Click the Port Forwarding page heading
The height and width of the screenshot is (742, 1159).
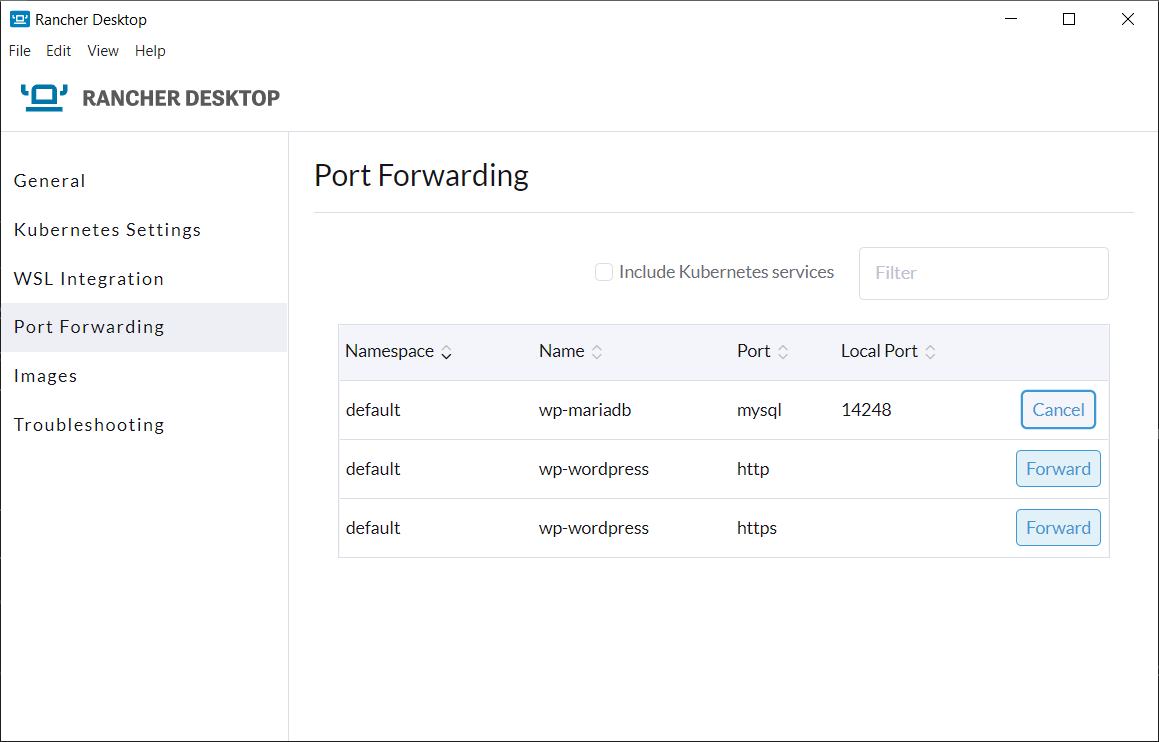tap(421, 176)
